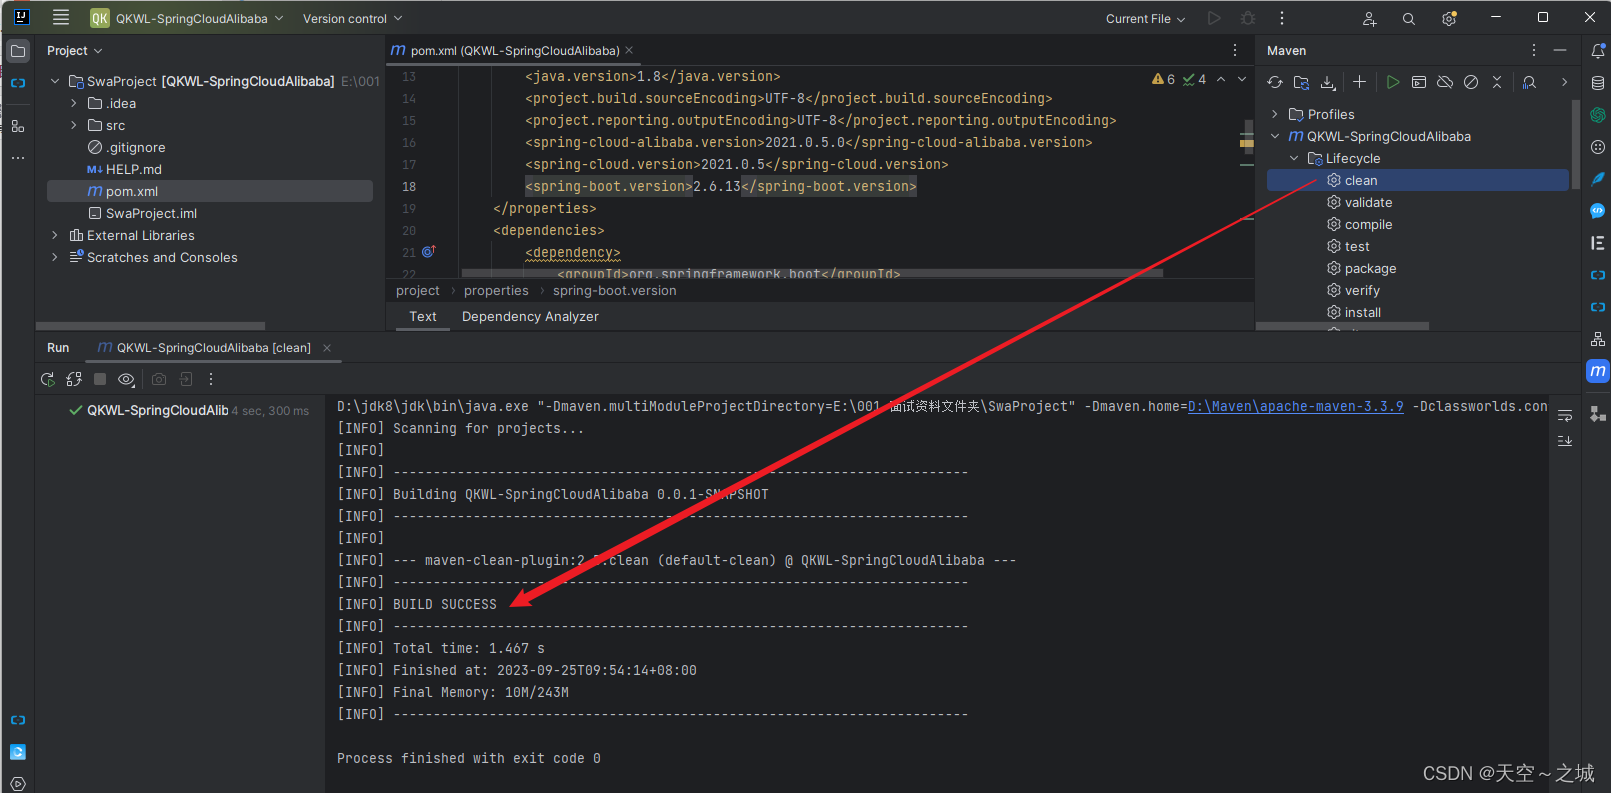Collapse the Lifecycle node in Maven panel
The width and height of the screenshot is (1611, 793).
[1294, 158]
